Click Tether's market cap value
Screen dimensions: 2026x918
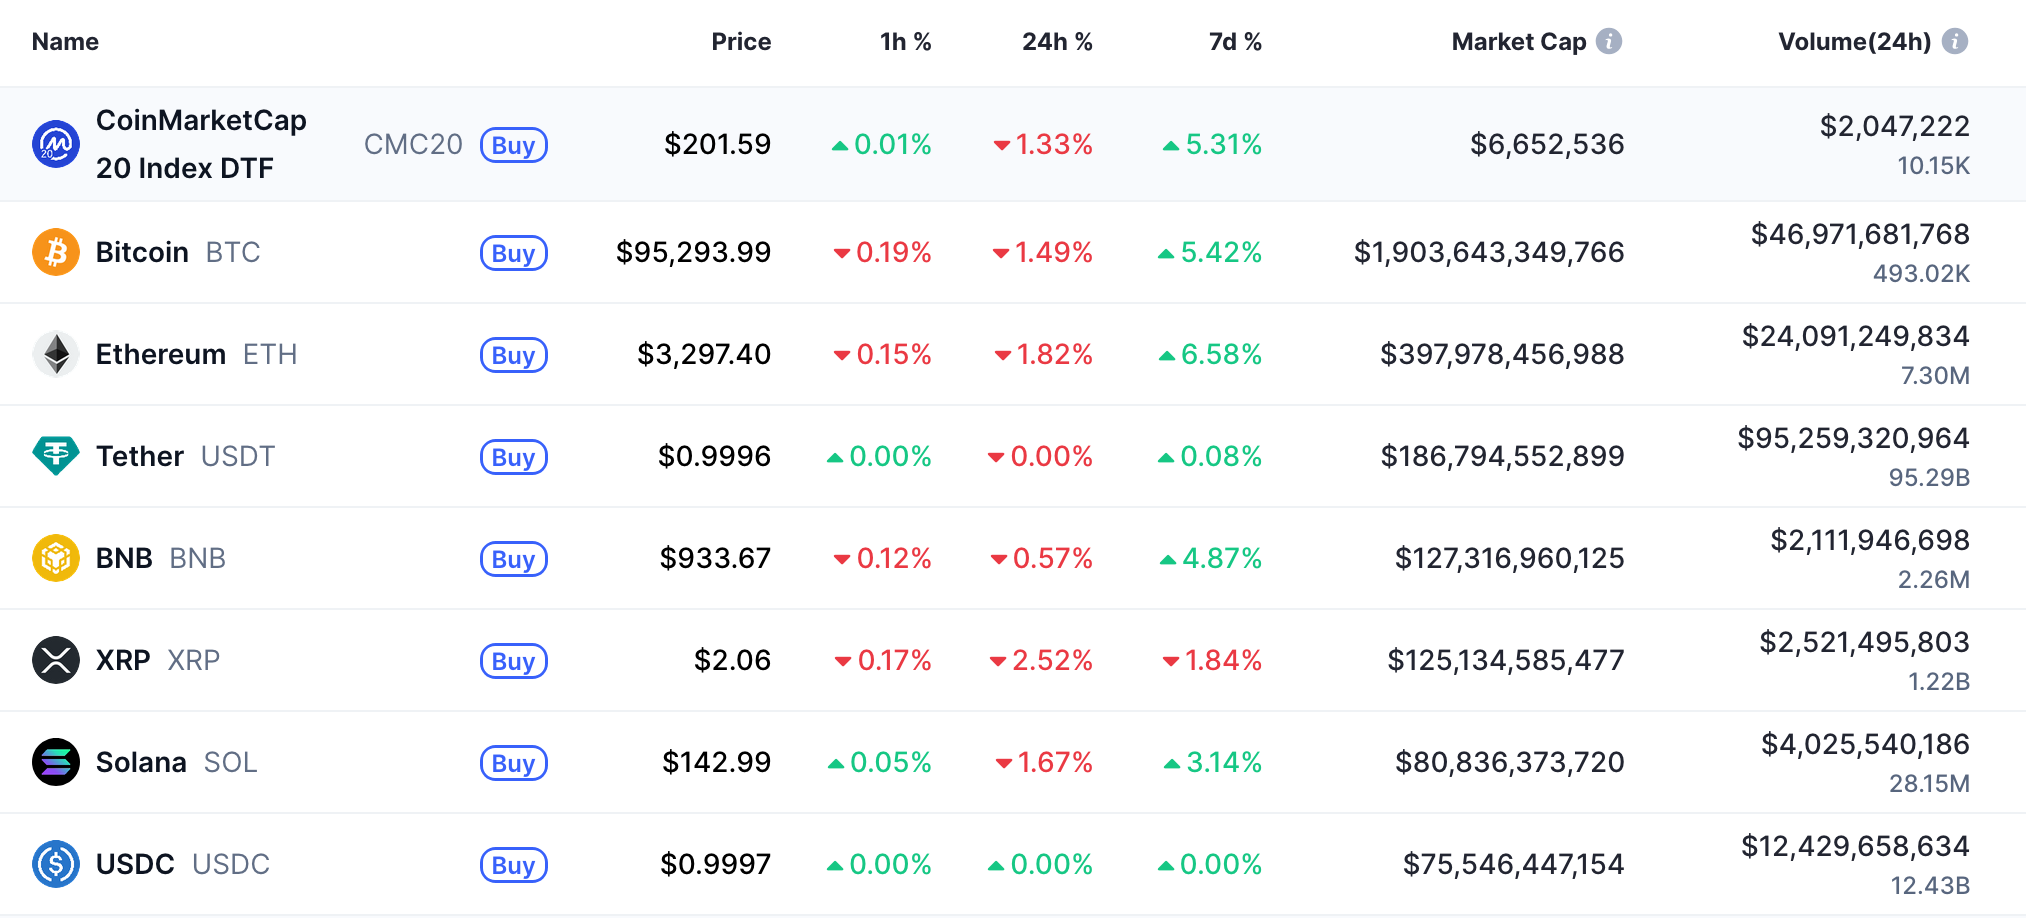(x=1502, y=456)
